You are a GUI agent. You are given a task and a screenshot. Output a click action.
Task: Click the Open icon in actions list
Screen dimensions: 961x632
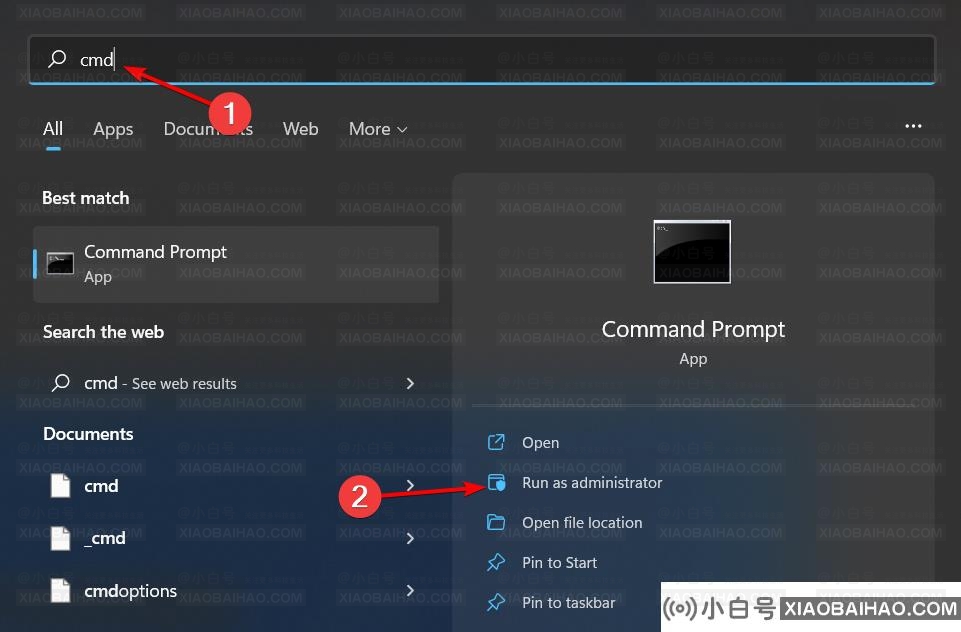[x=496, y=442]
